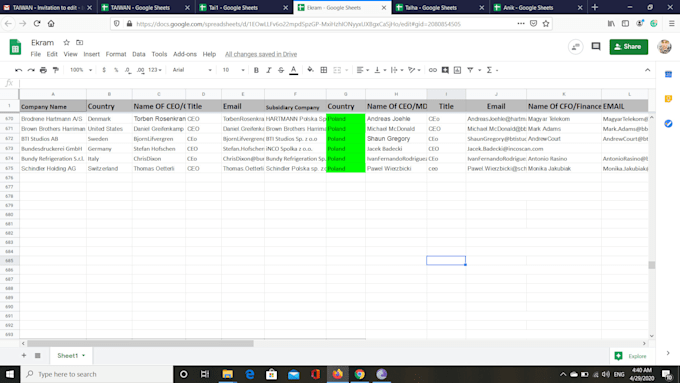The image size is (680, 383).
Task: Click the print icon
Action: tap(43, 70)
